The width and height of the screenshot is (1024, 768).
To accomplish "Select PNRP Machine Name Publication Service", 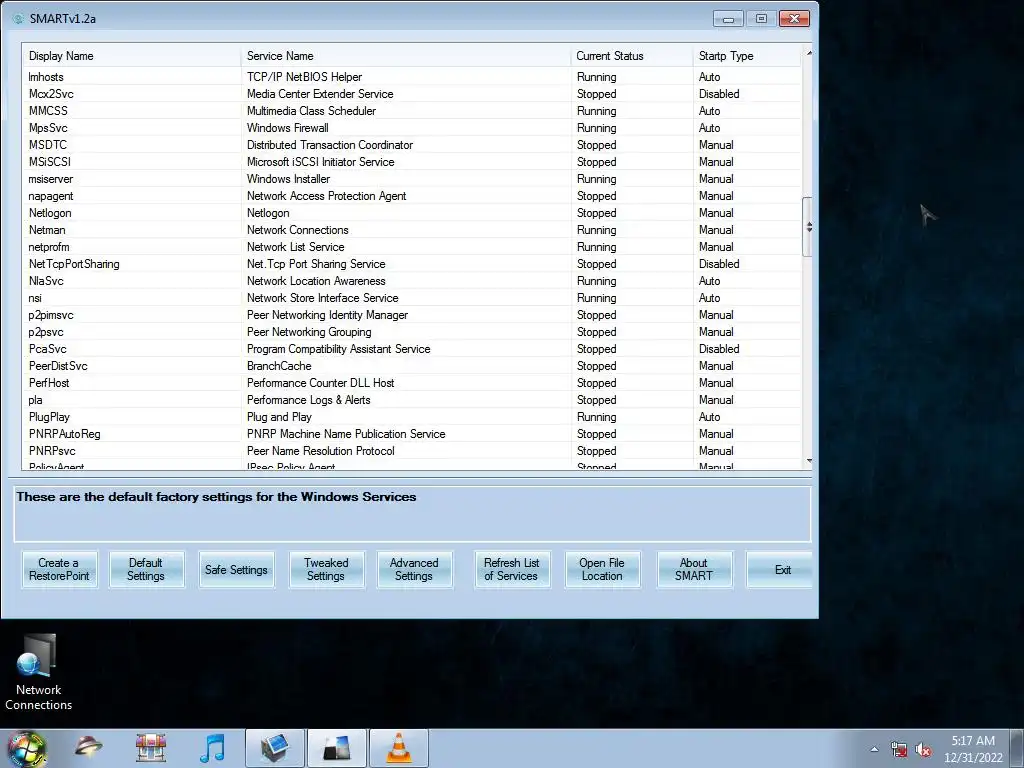I will click(346, 434).
